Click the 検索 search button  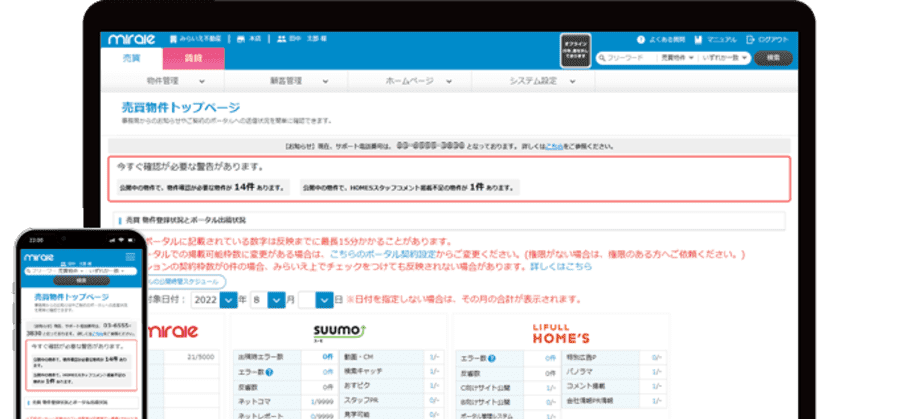(x=772, y=59)
